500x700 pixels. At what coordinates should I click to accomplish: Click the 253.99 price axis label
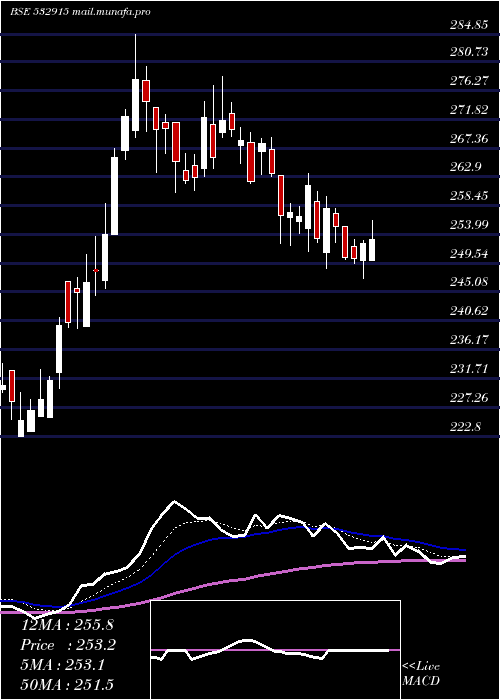(469, 225)
